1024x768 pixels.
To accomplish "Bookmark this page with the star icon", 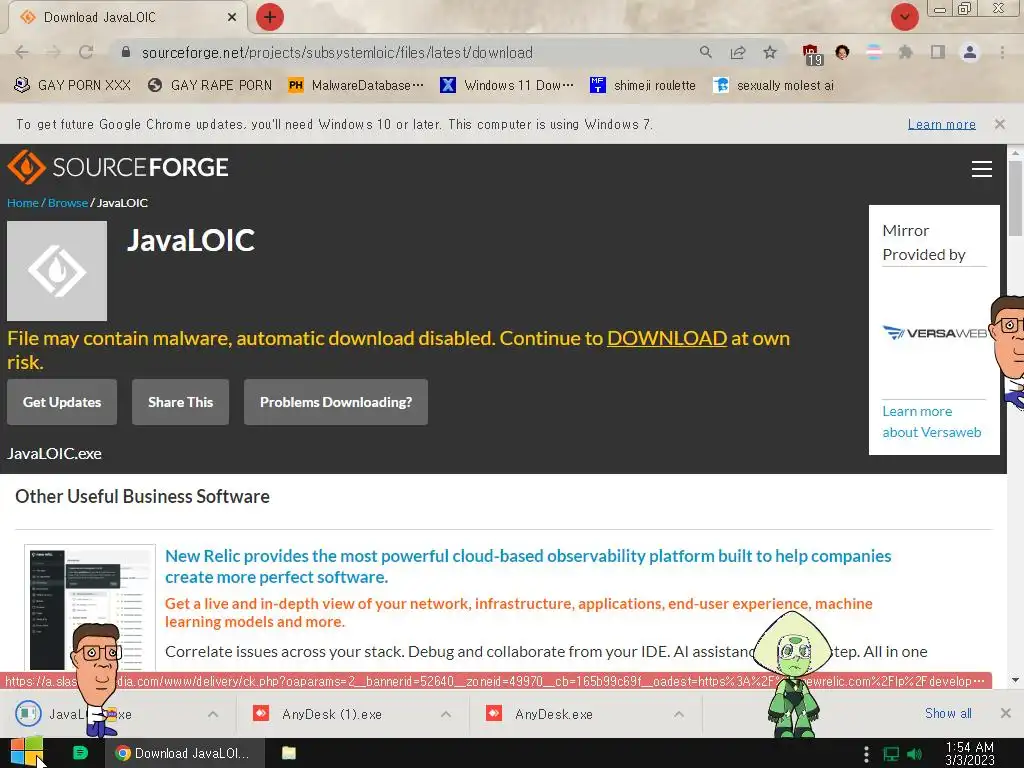I will tap(770, 52).
